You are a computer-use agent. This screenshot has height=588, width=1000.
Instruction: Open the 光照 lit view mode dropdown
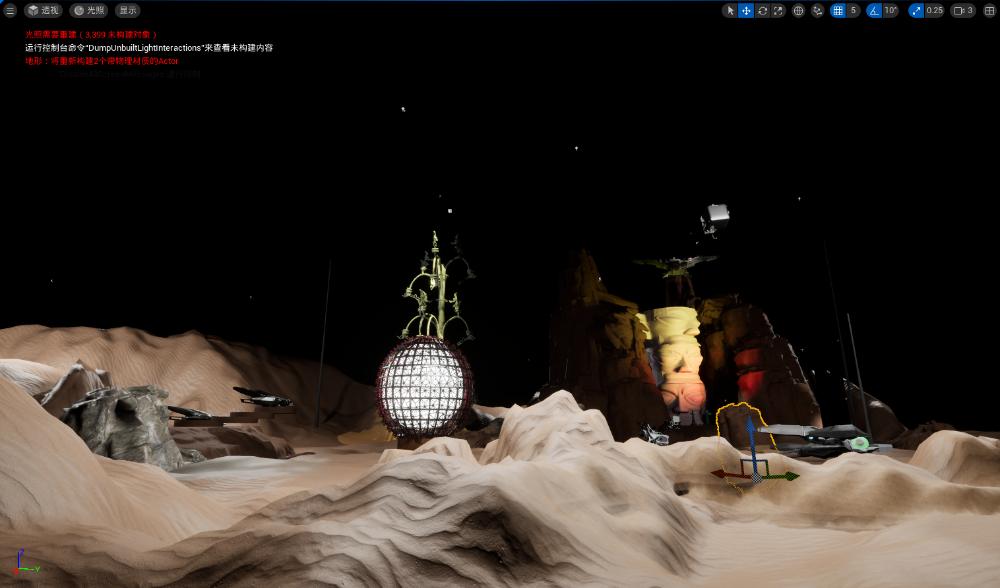pyautogui.click(x=89, y=10)
